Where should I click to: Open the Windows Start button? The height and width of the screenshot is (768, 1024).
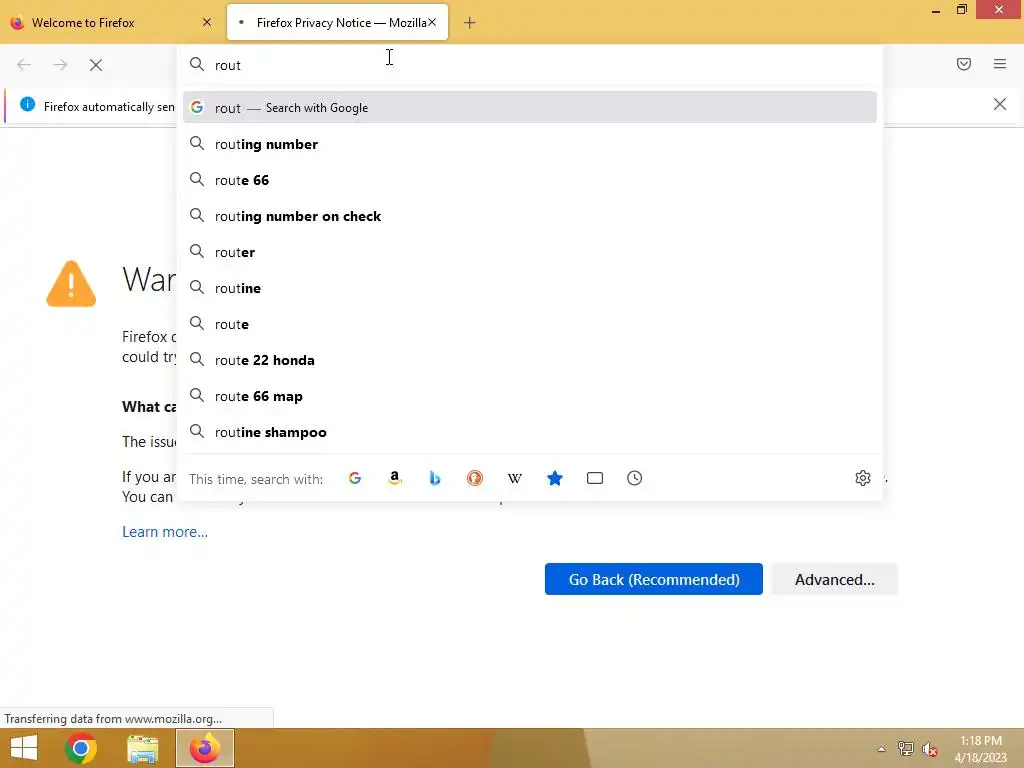(24, 748)
